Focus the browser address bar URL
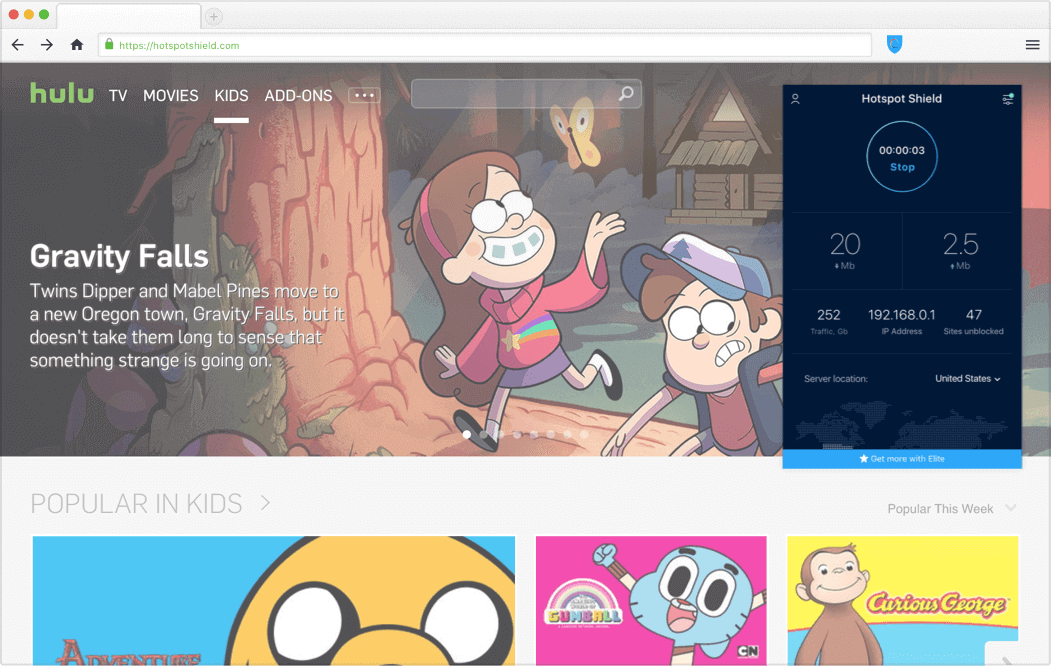This screenshot has height=666, width=1052. [484, 46]
